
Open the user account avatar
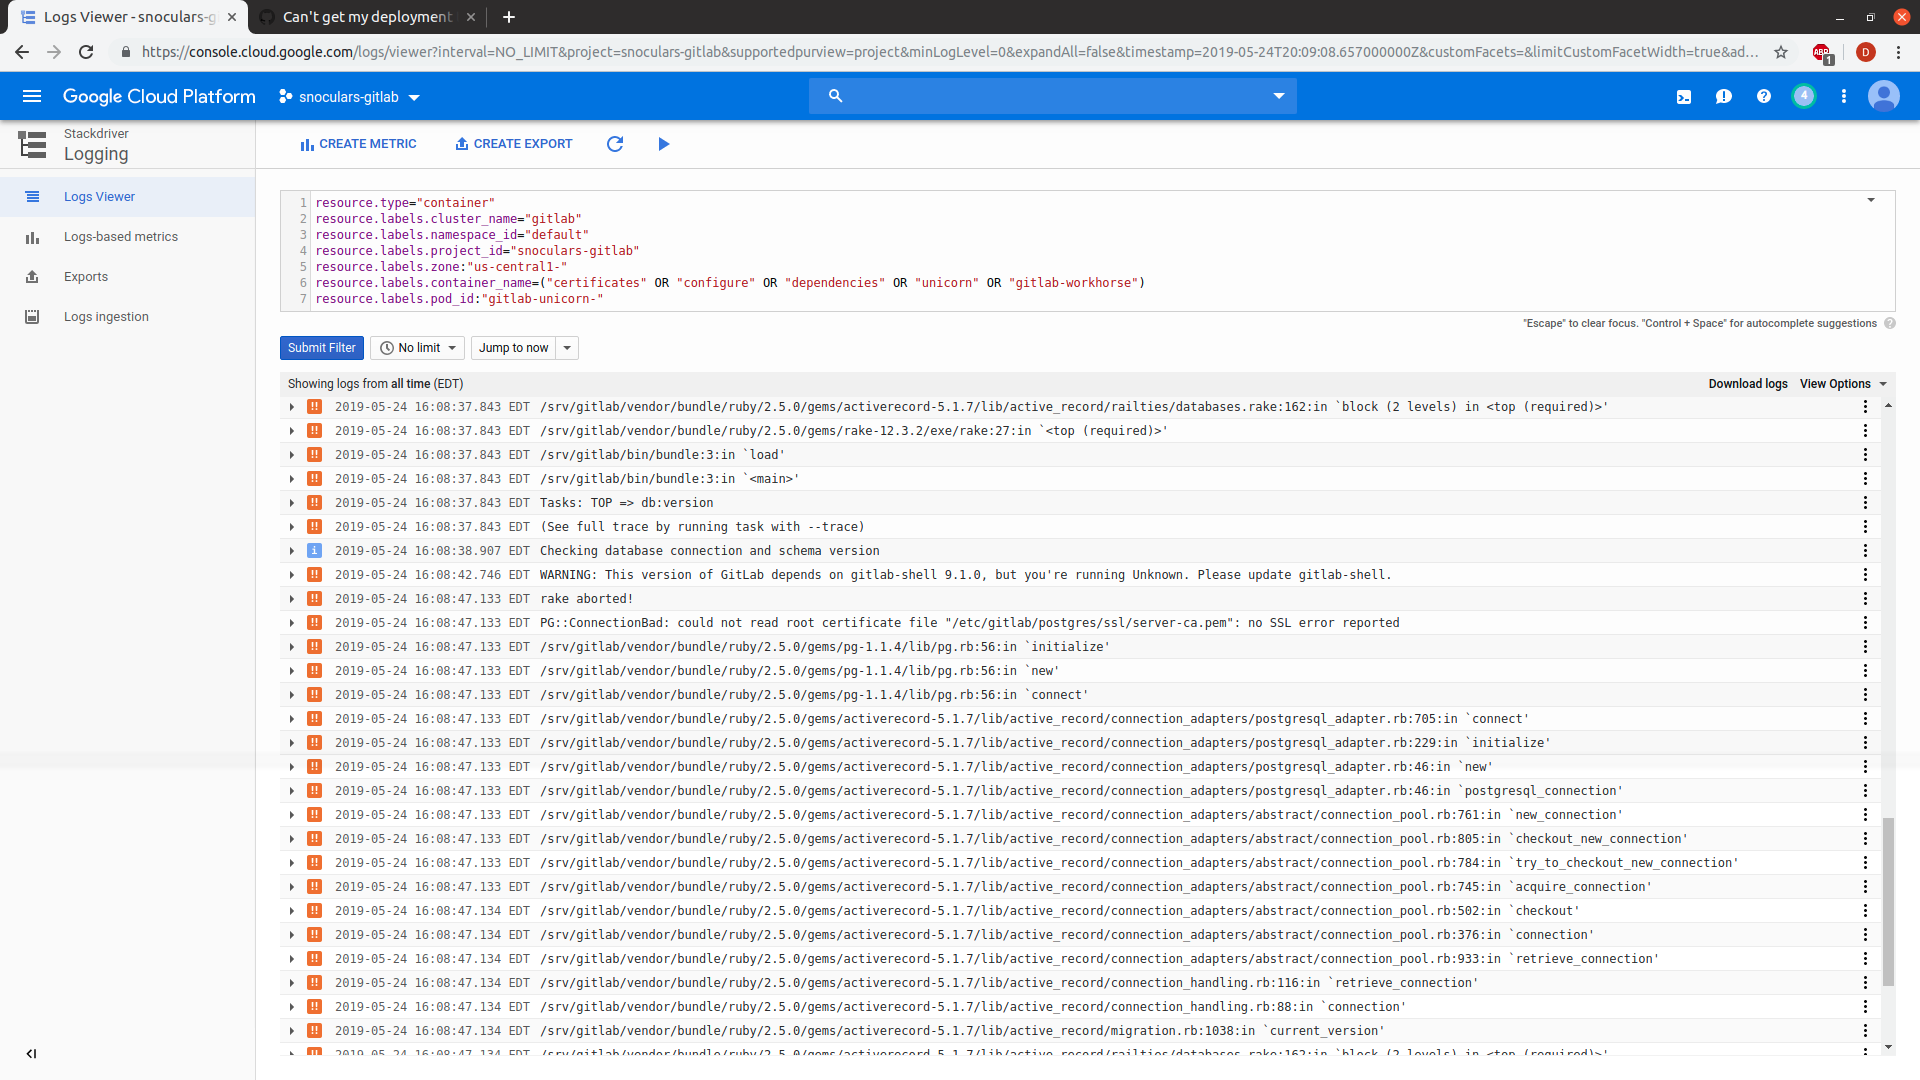(1884, 96)
